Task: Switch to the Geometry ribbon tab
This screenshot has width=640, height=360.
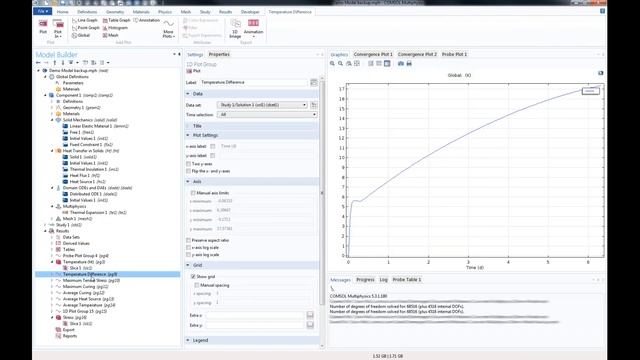Action: pyautogui.click(x=115, y=12)
